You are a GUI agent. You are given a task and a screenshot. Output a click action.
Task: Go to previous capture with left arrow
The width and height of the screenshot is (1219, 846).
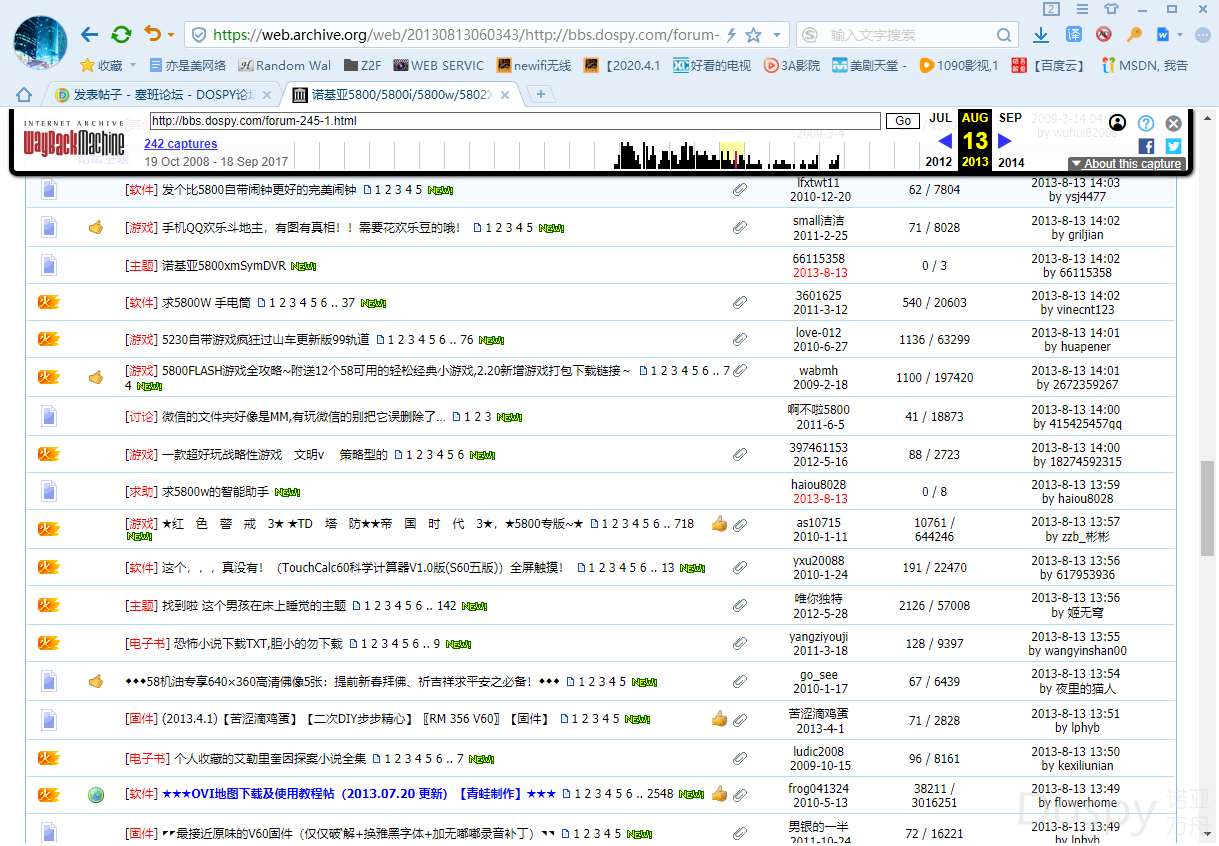coord(945,141)
